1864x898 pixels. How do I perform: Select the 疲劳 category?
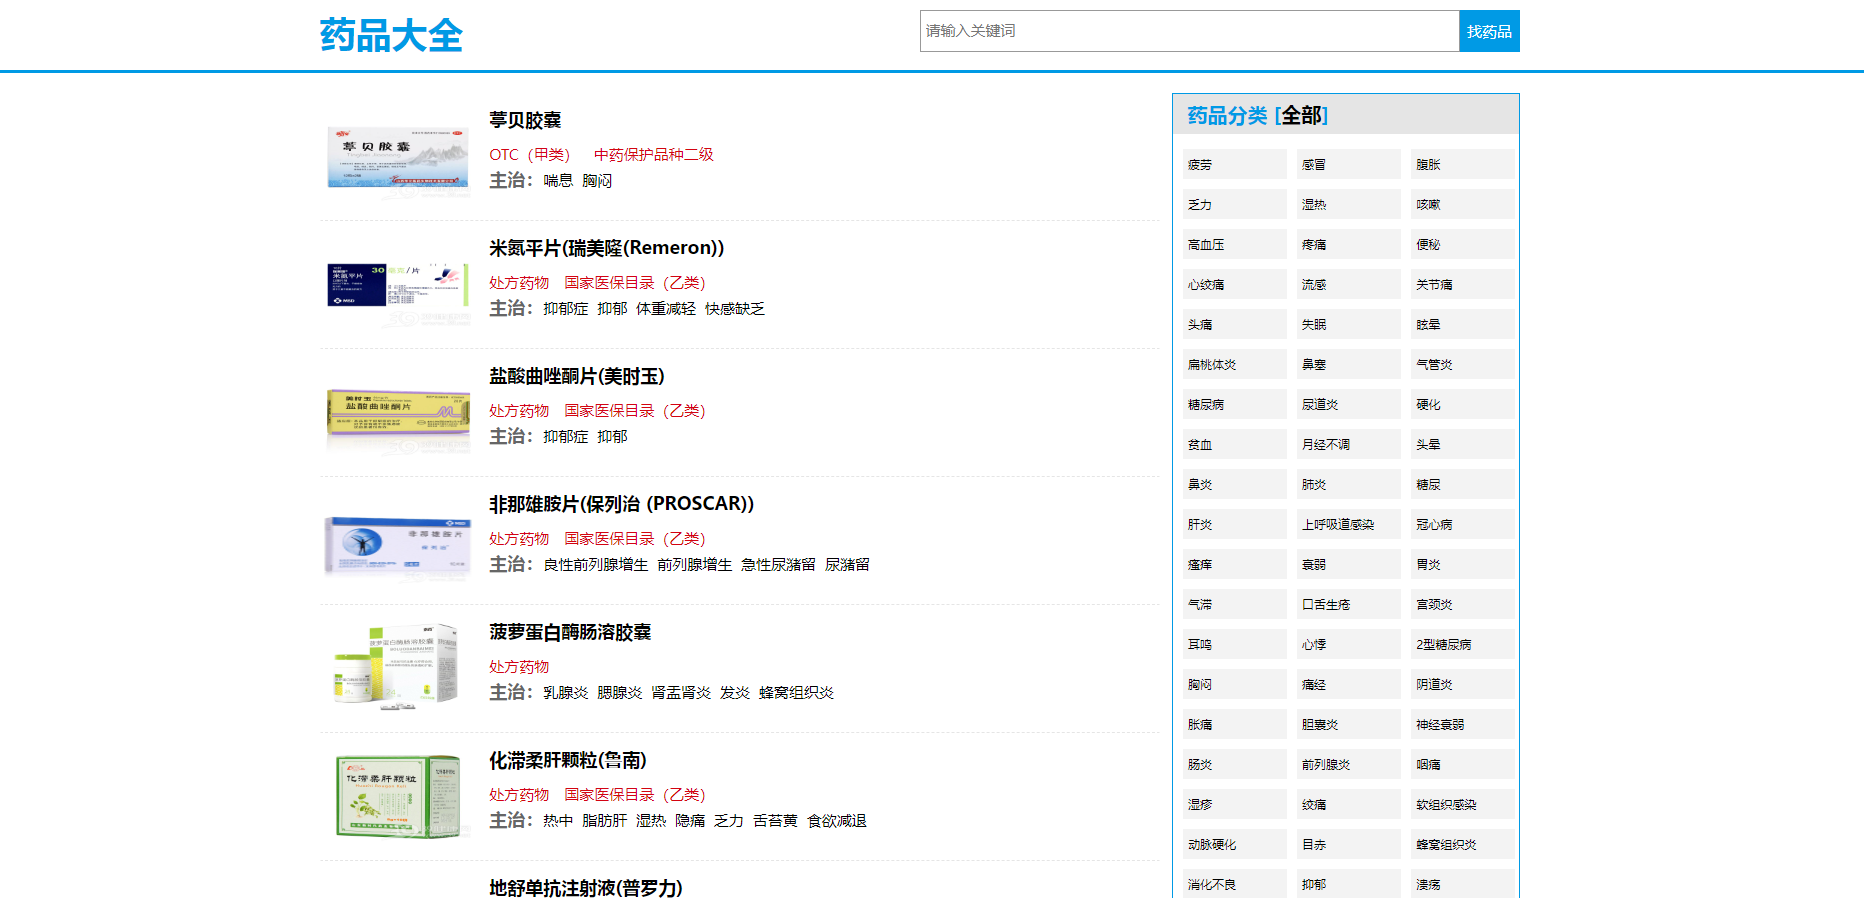point(1234,165)
